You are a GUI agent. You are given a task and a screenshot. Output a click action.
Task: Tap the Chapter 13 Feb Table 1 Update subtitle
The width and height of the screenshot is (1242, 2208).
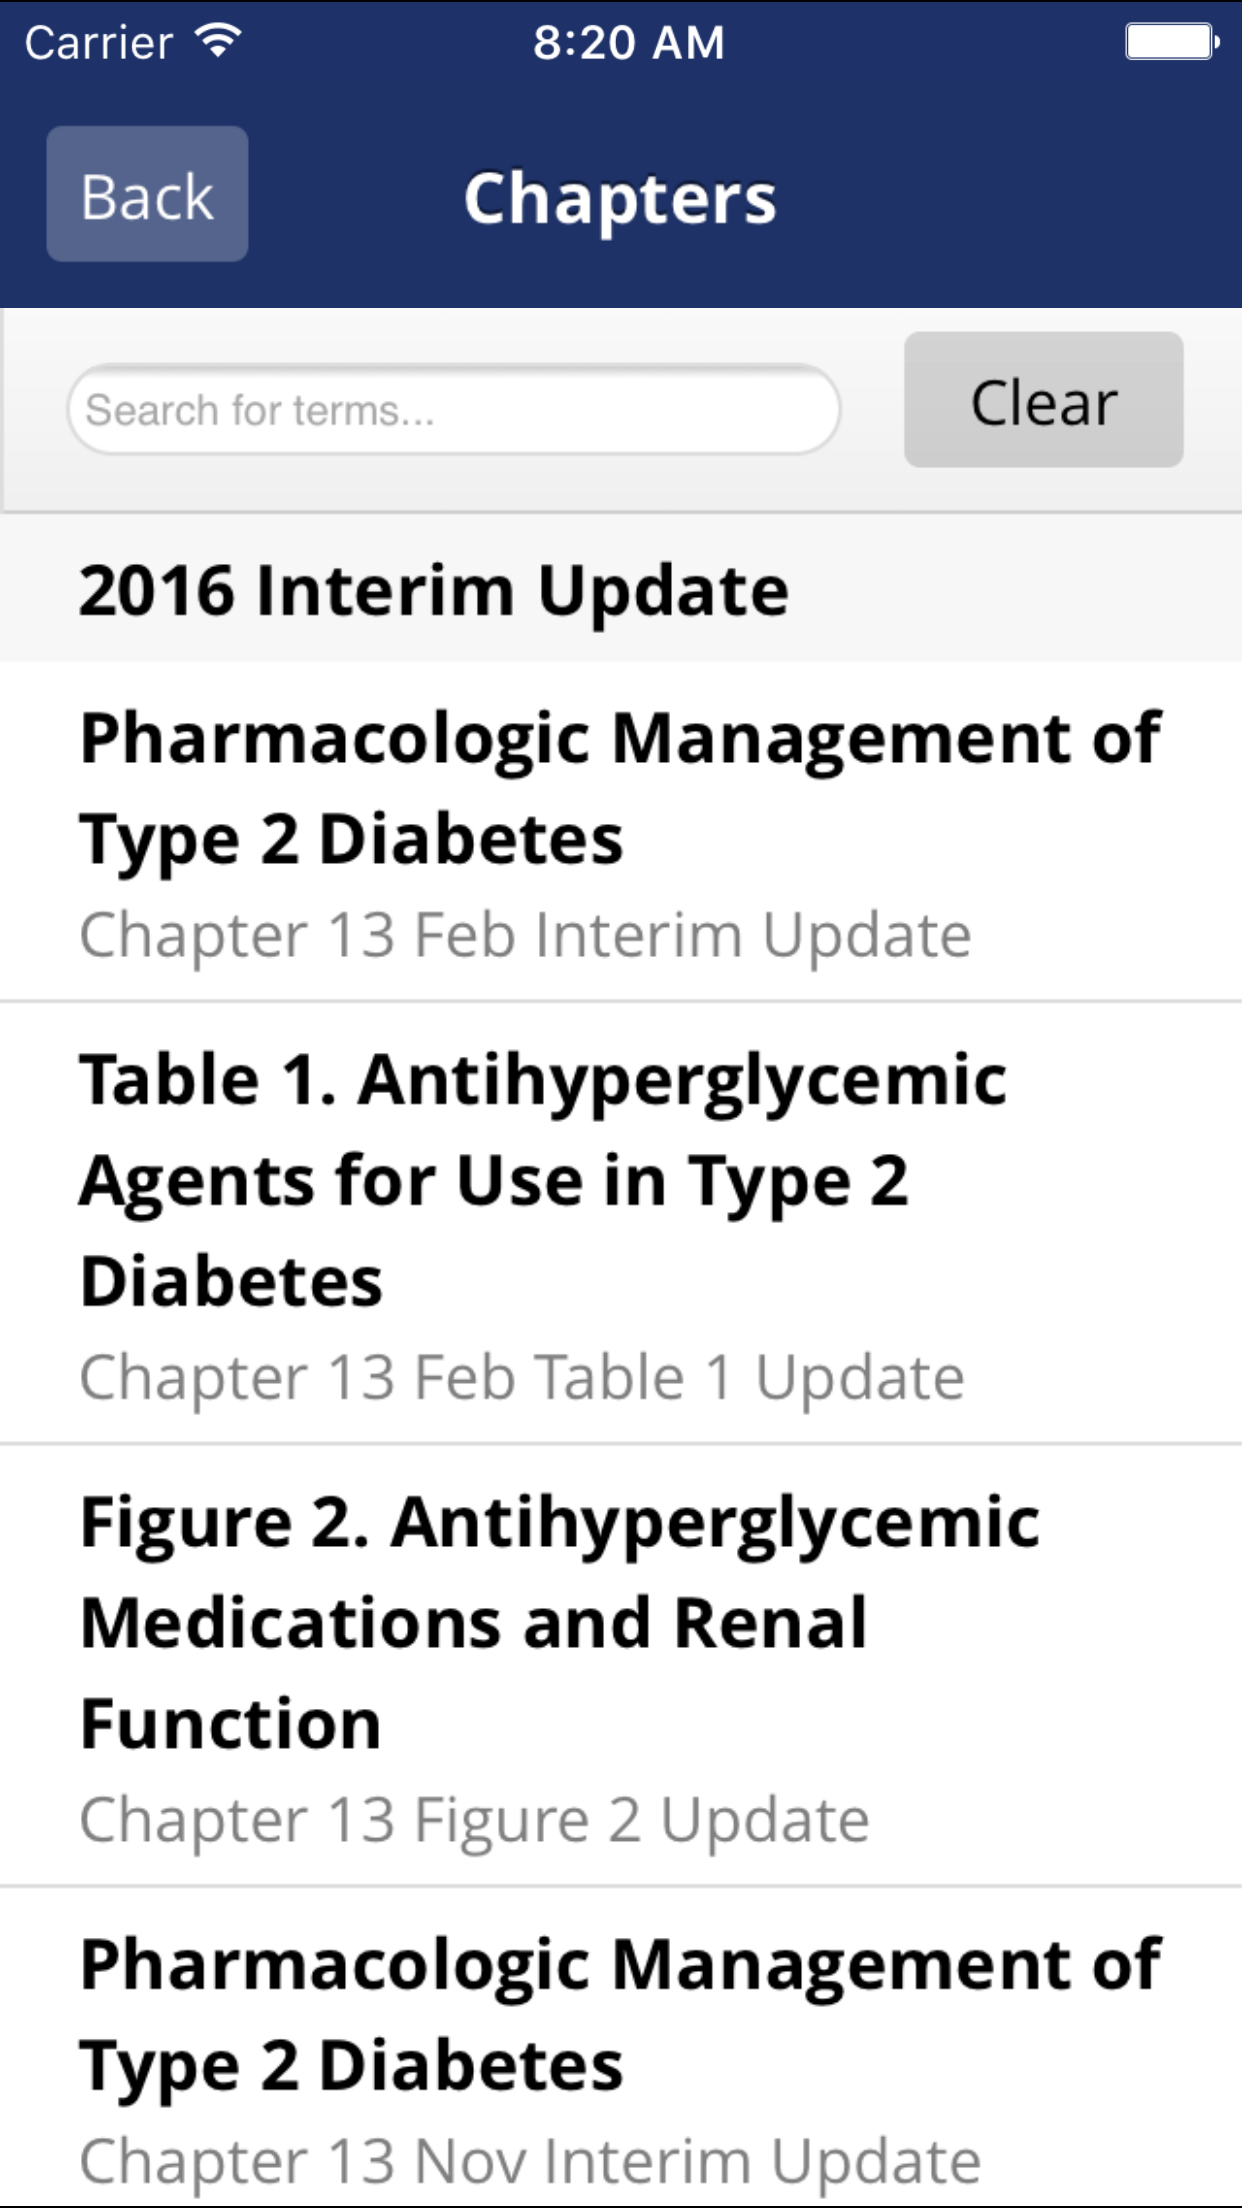[522, 1378]
